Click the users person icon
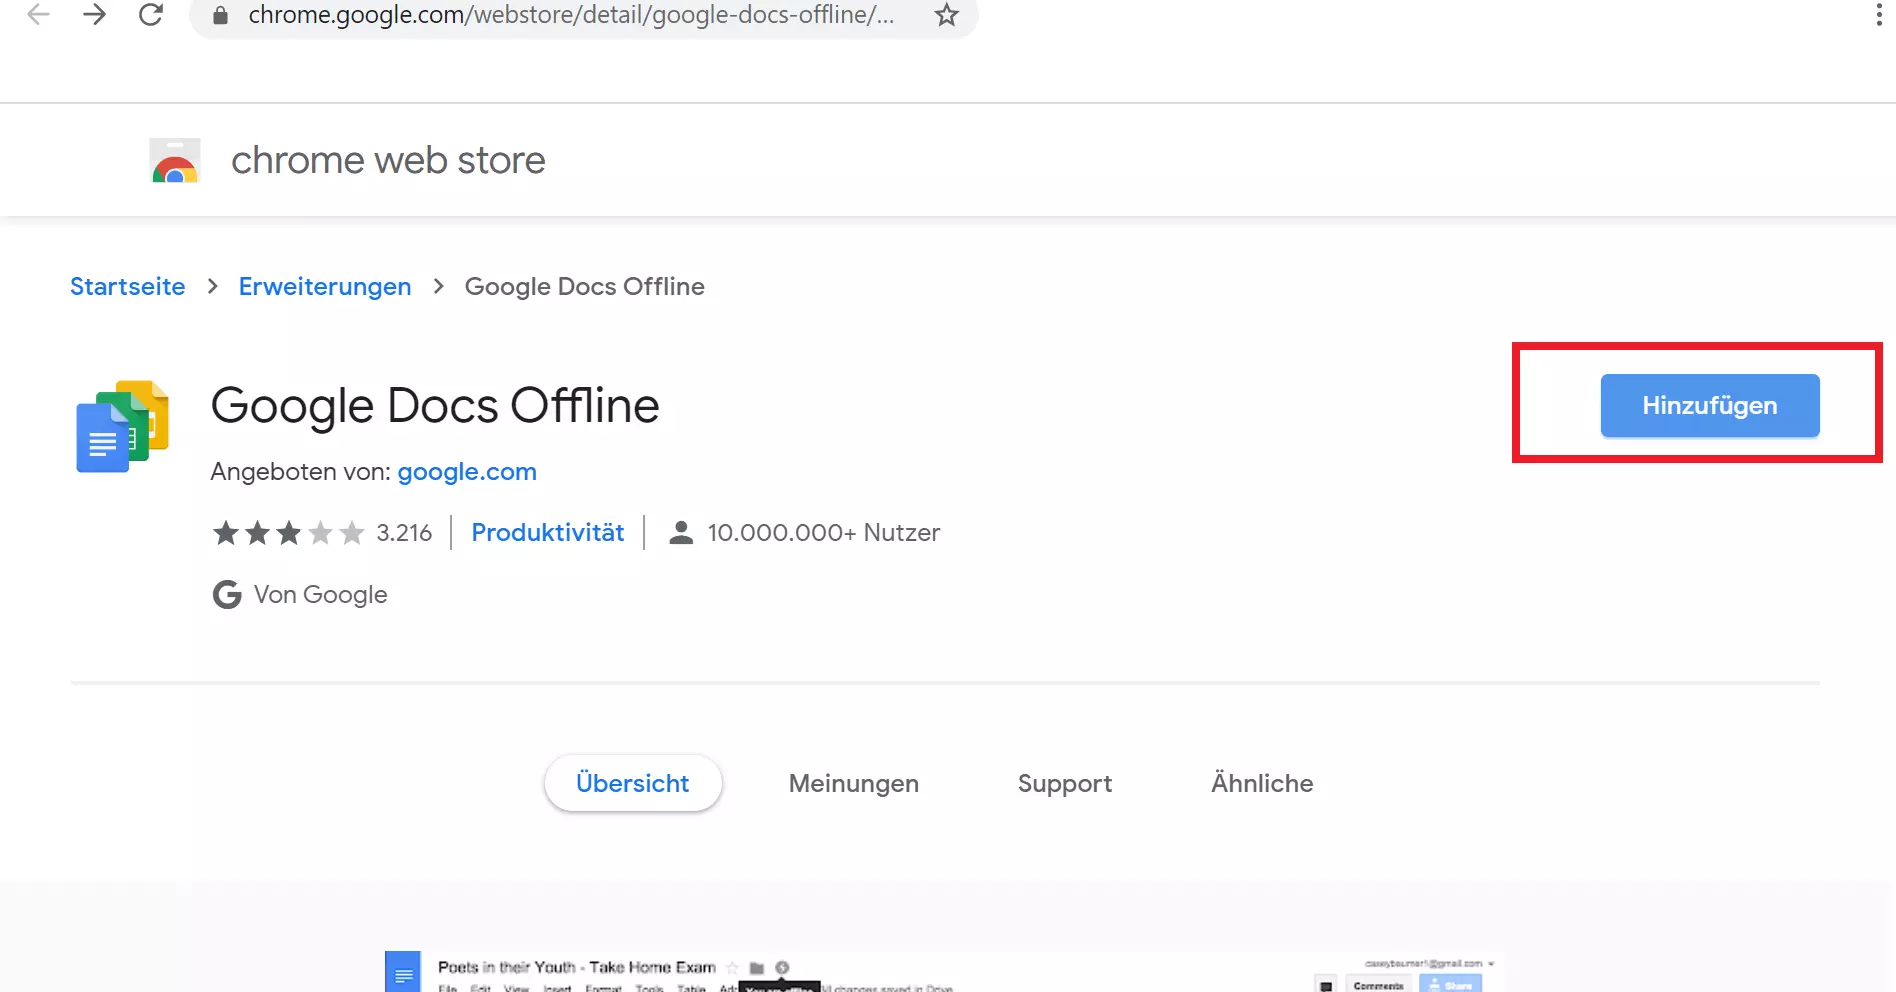The height and width of the screenshot is (992, 1896). coord(681,533)
